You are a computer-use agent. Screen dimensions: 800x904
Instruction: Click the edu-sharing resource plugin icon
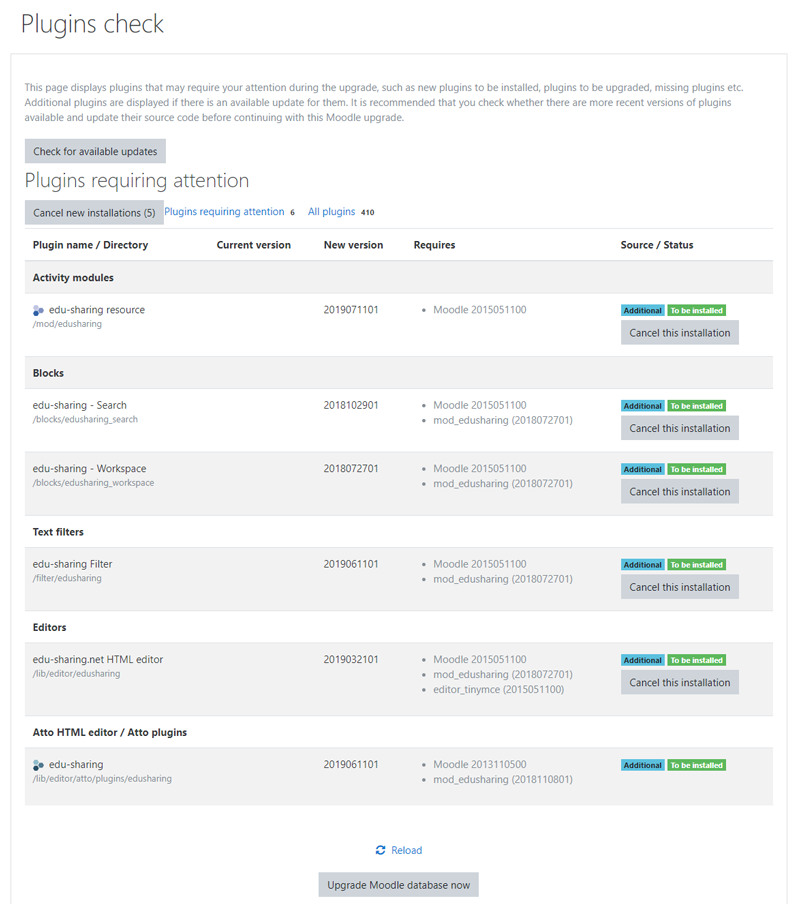[38, 311]
